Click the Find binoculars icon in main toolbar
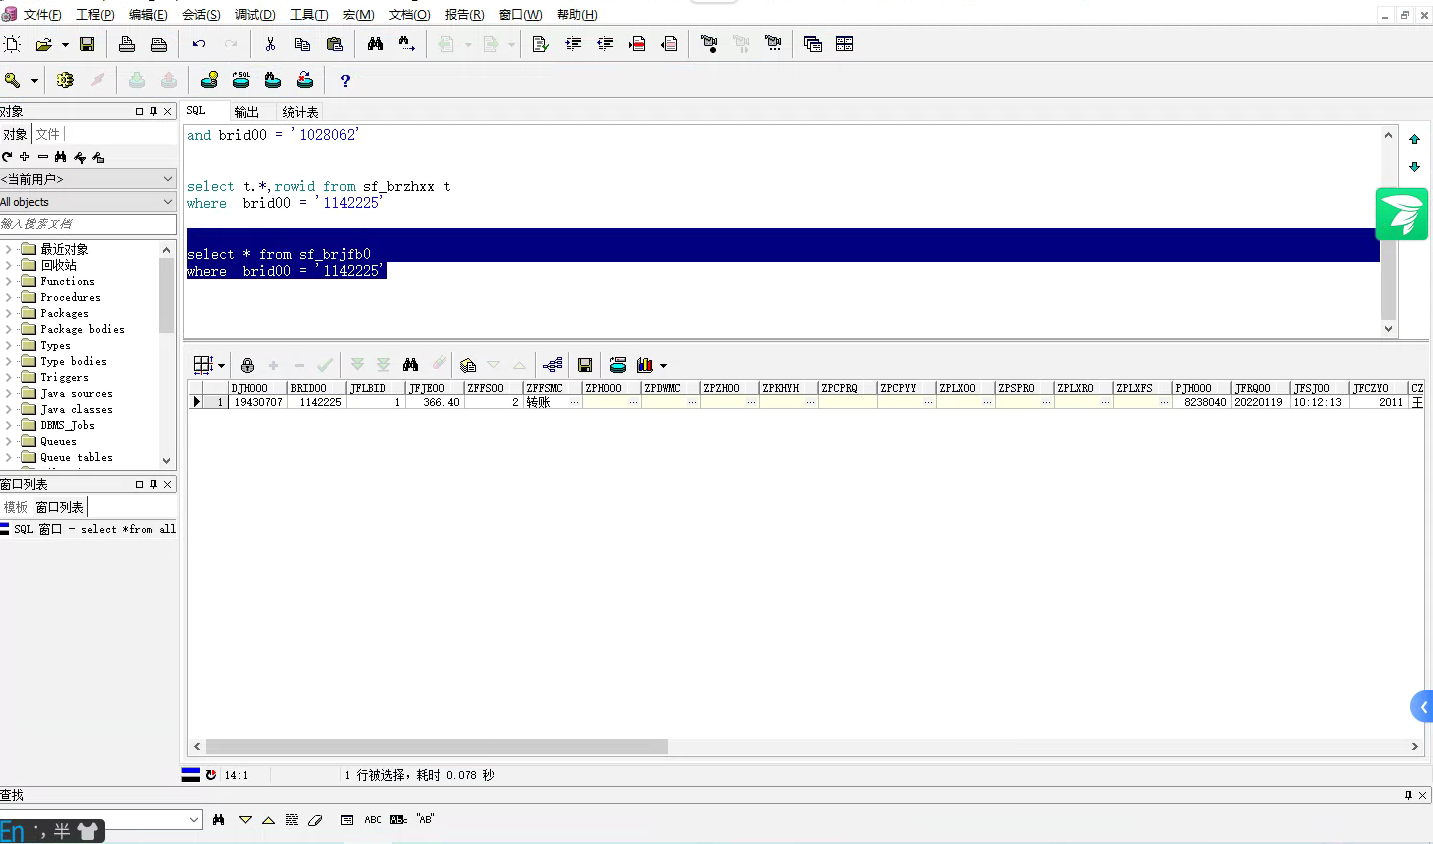Screen dimensions: 1433x844 375,44
